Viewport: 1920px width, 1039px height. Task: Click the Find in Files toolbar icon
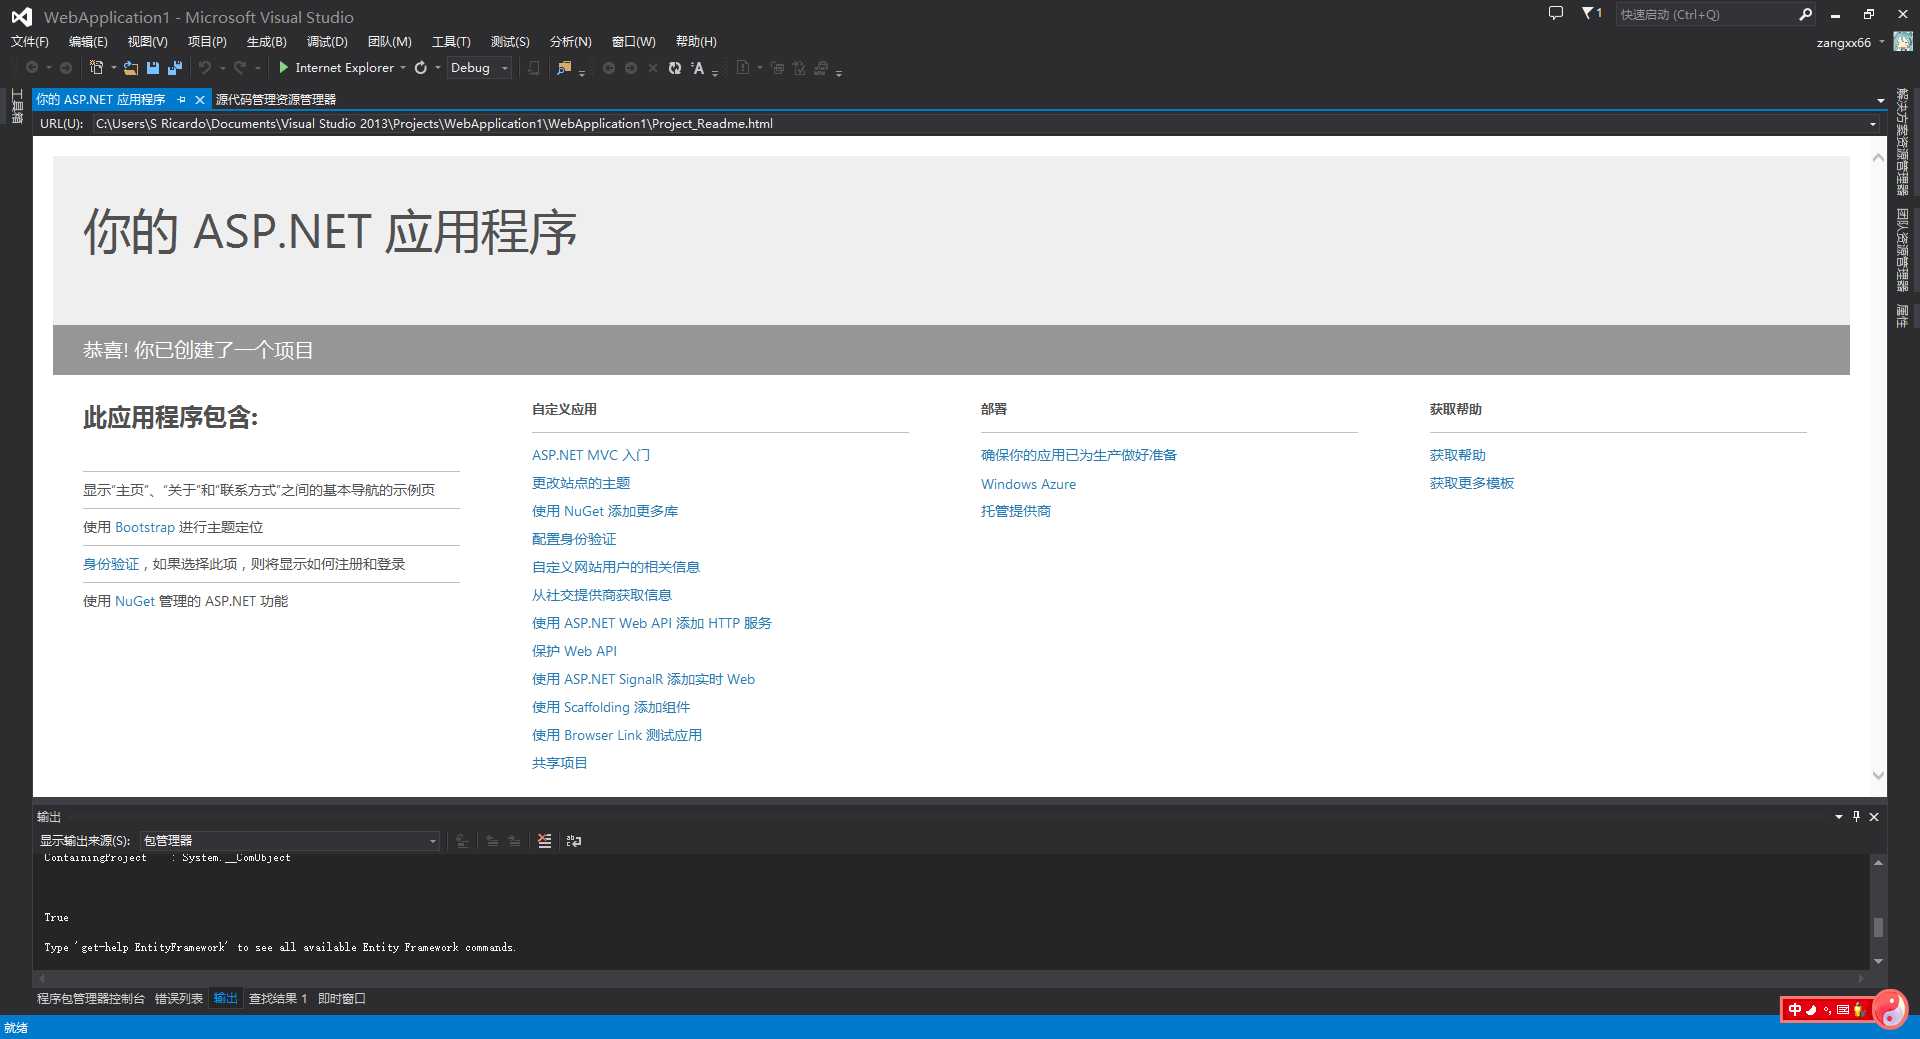(x=565, y=68)
